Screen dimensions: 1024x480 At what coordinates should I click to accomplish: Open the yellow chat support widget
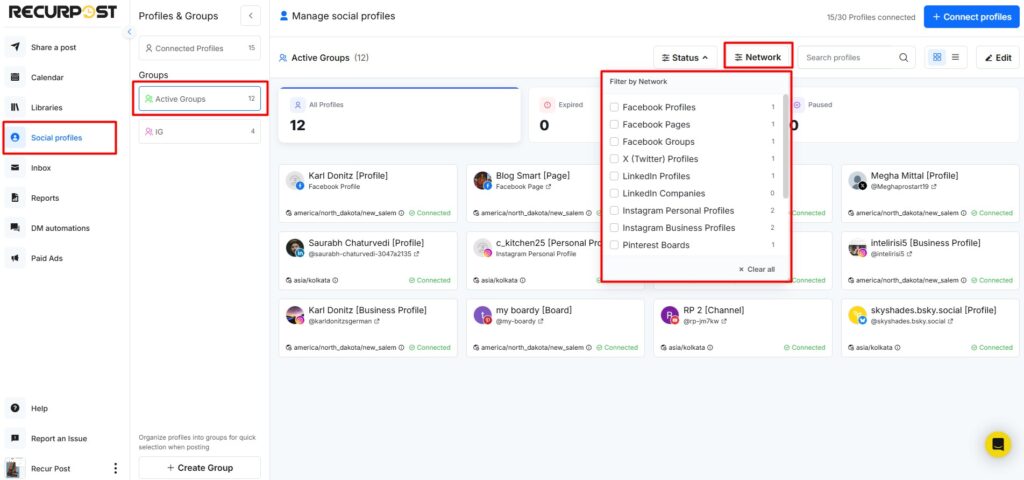click(x=997, y=444)
